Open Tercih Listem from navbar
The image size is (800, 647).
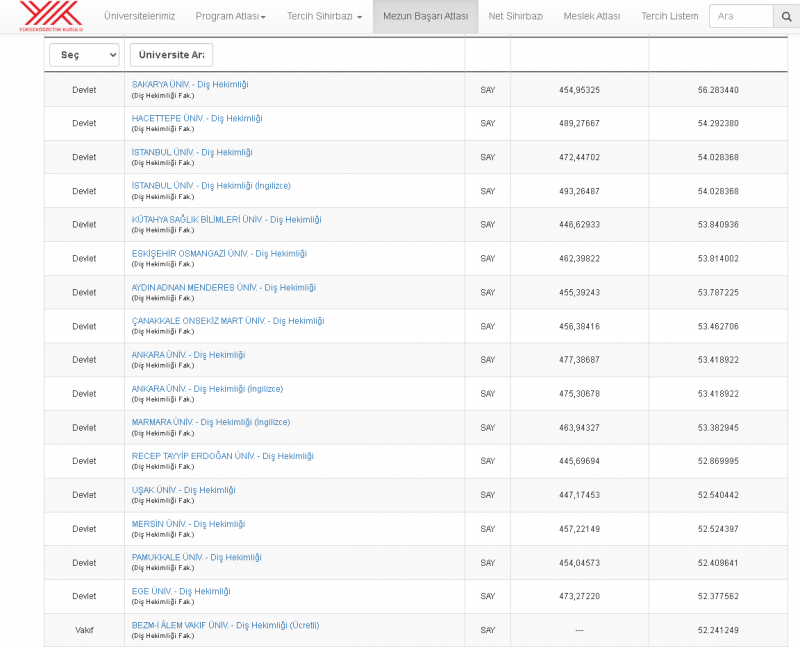669,17
